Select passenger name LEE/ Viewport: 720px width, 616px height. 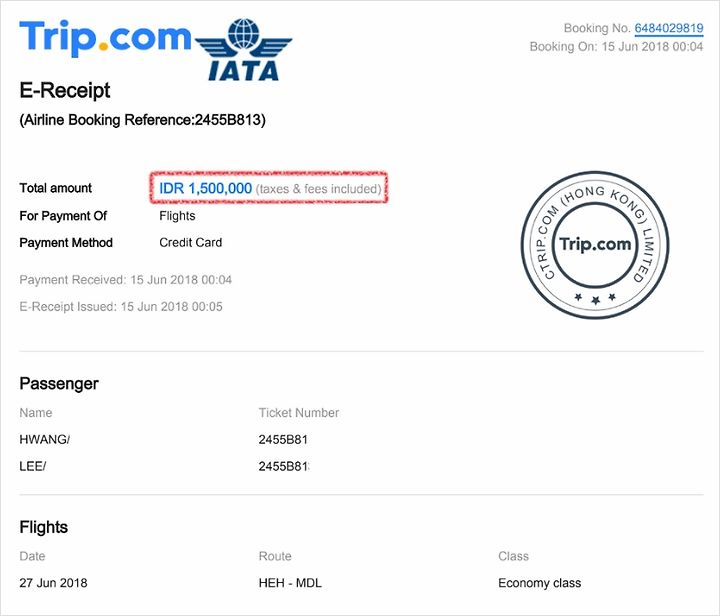(x=33, y=466)
